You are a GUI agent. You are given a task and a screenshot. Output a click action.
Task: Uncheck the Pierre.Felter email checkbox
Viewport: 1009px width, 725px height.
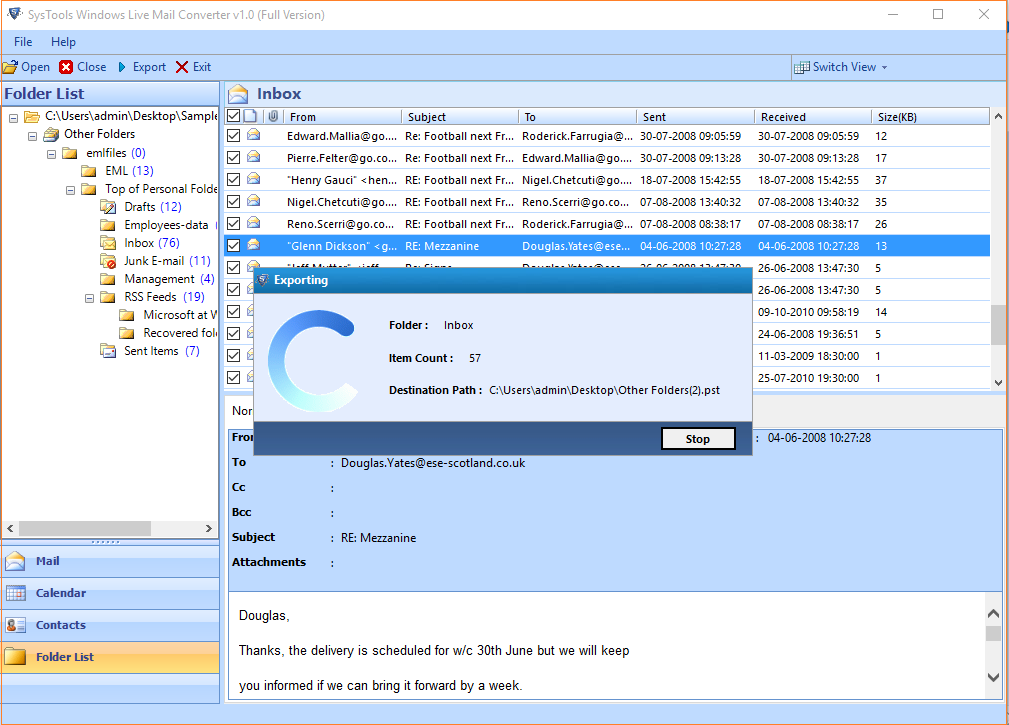point(234,158)
